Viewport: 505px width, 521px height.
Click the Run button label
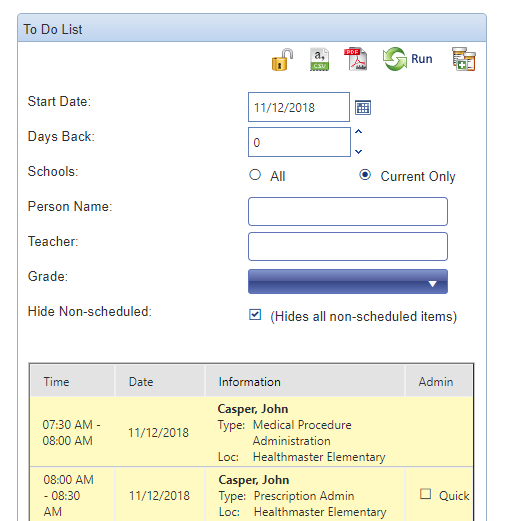tap(422, 59)
